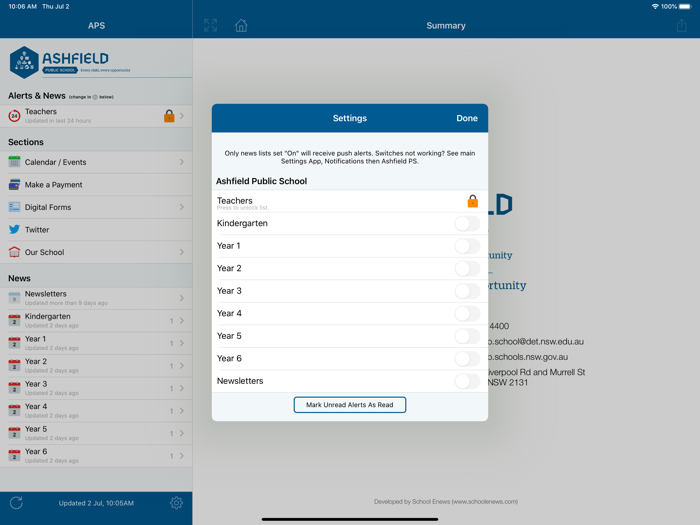Open Newsletters row chevron in sidebar
Viewport: 700px width, 525px height.
(182, 298)
